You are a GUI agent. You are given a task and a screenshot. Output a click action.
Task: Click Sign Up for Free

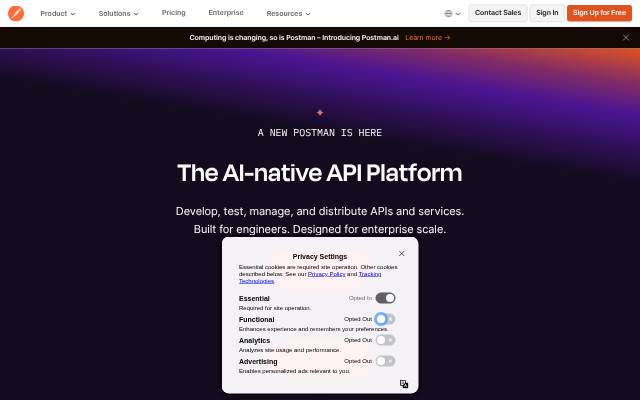(599, 13)
